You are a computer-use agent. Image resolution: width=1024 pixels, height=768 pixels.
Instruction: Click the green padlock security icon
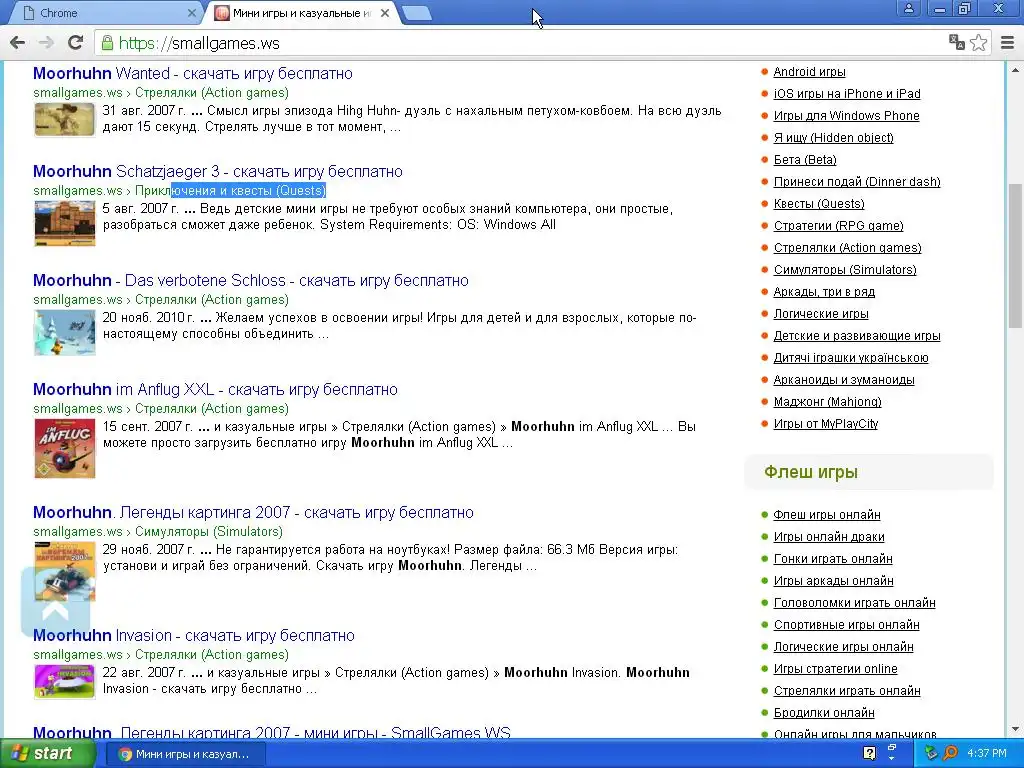106,43
